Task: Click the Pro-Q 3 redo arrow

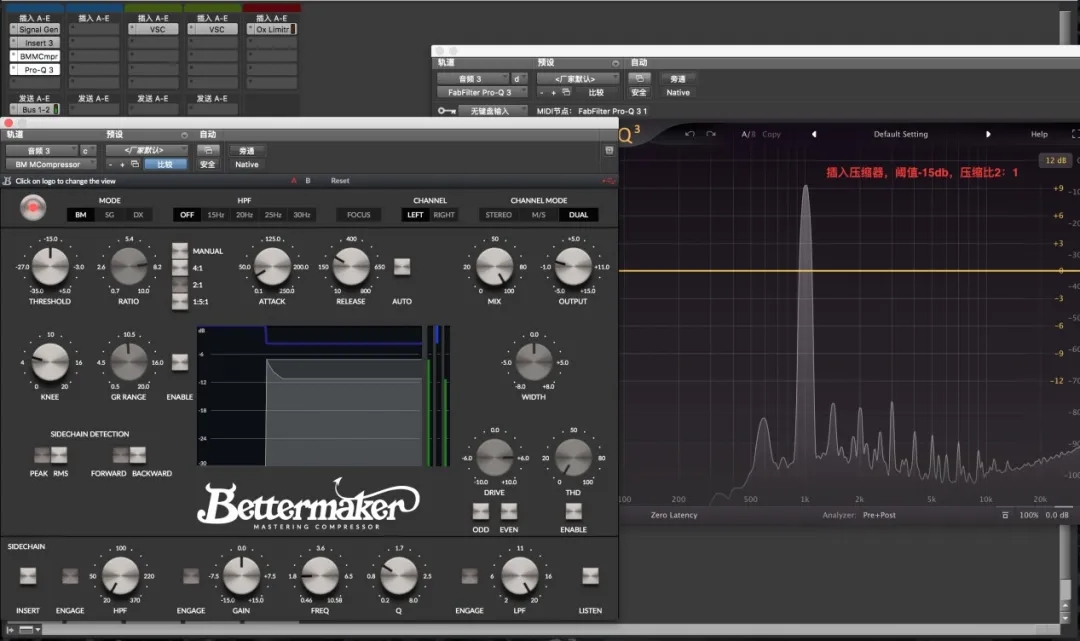Action: pyautogui.click(x=711, y=134)
